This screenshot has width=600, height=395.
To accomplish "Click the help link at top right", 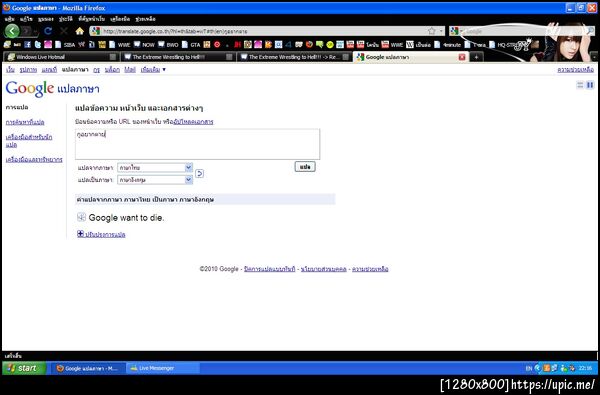I will point(576,70).
